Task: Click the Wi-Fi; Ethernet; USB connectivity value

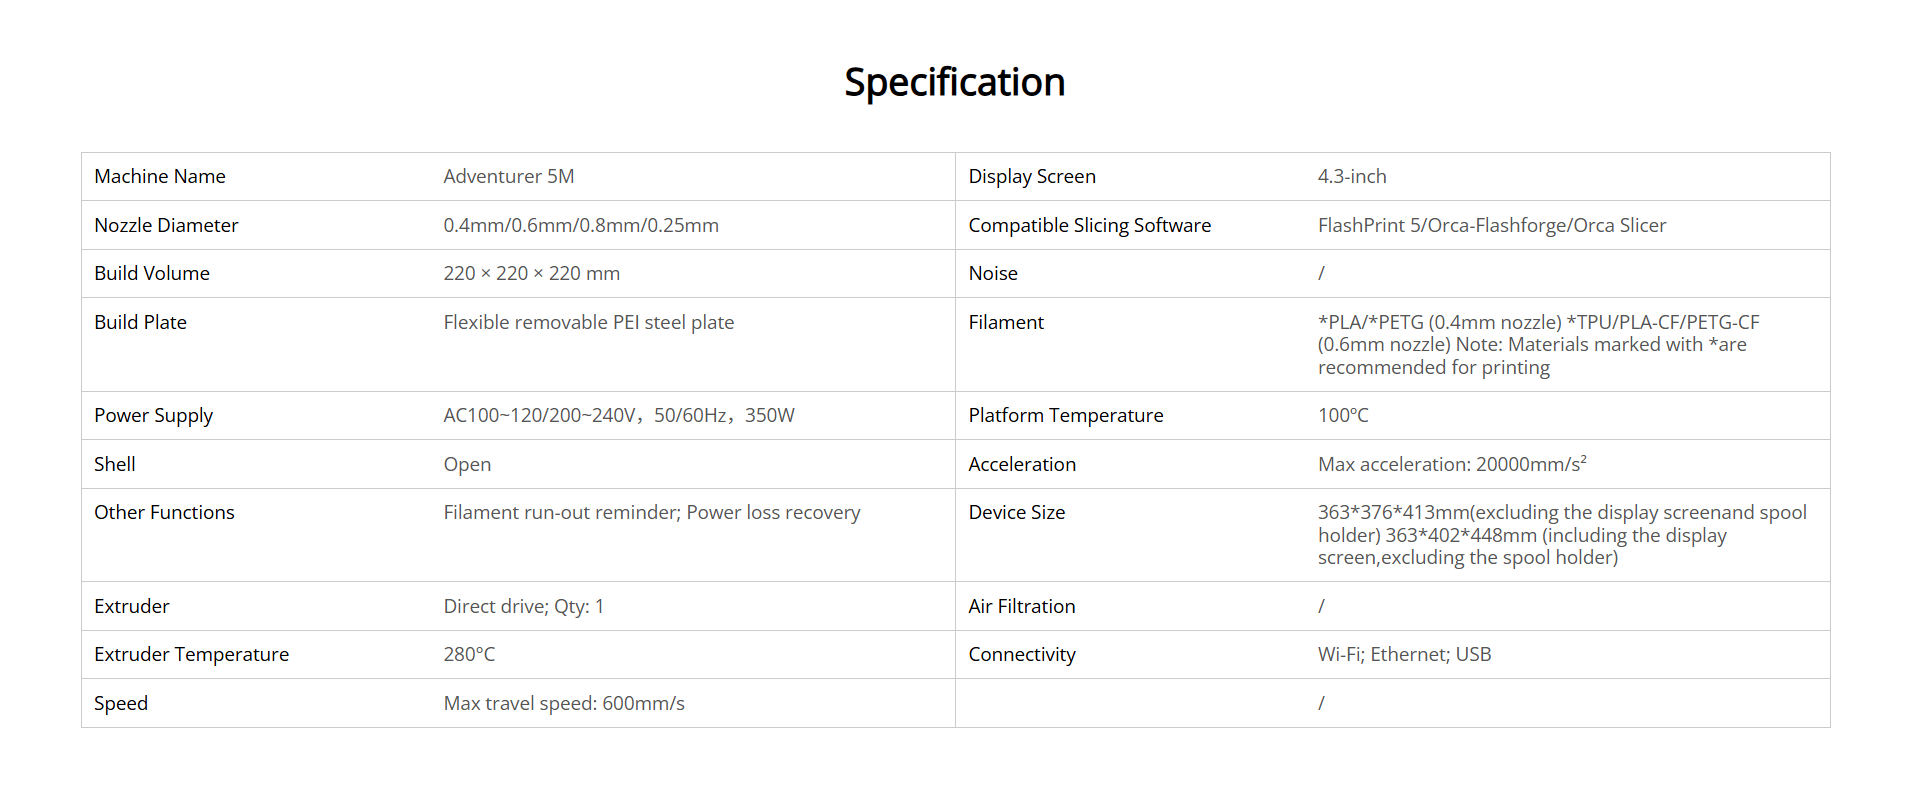Action: (x=1403, y=655)
